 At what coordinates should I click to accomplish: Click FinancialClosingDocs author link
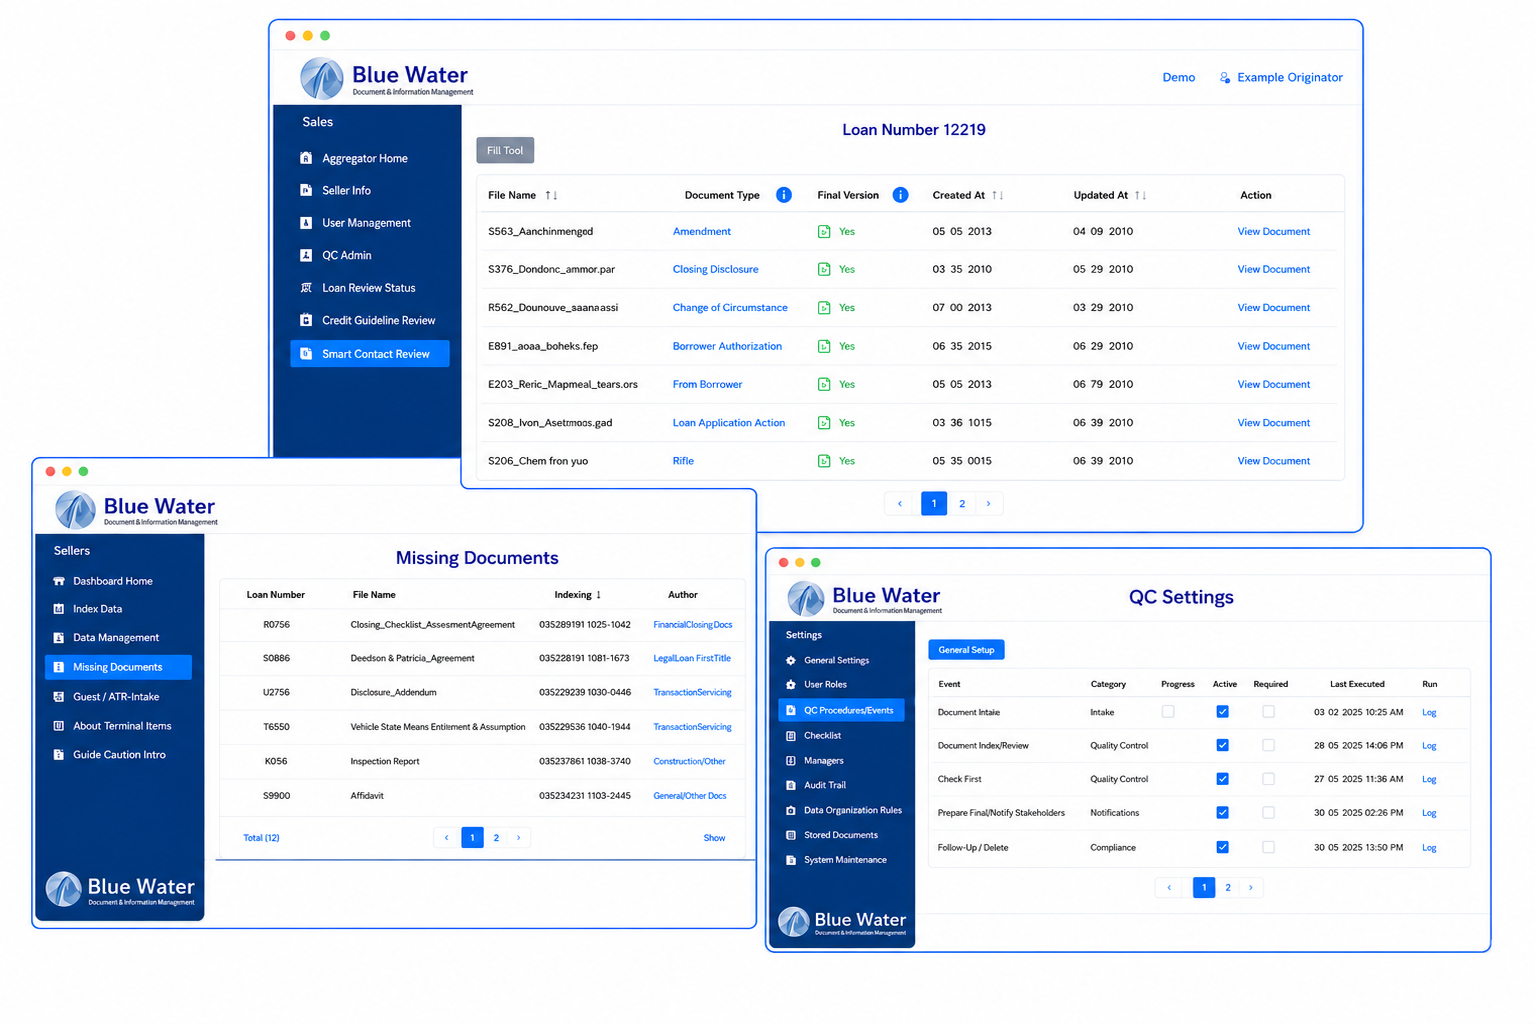(x=692, y=625)
